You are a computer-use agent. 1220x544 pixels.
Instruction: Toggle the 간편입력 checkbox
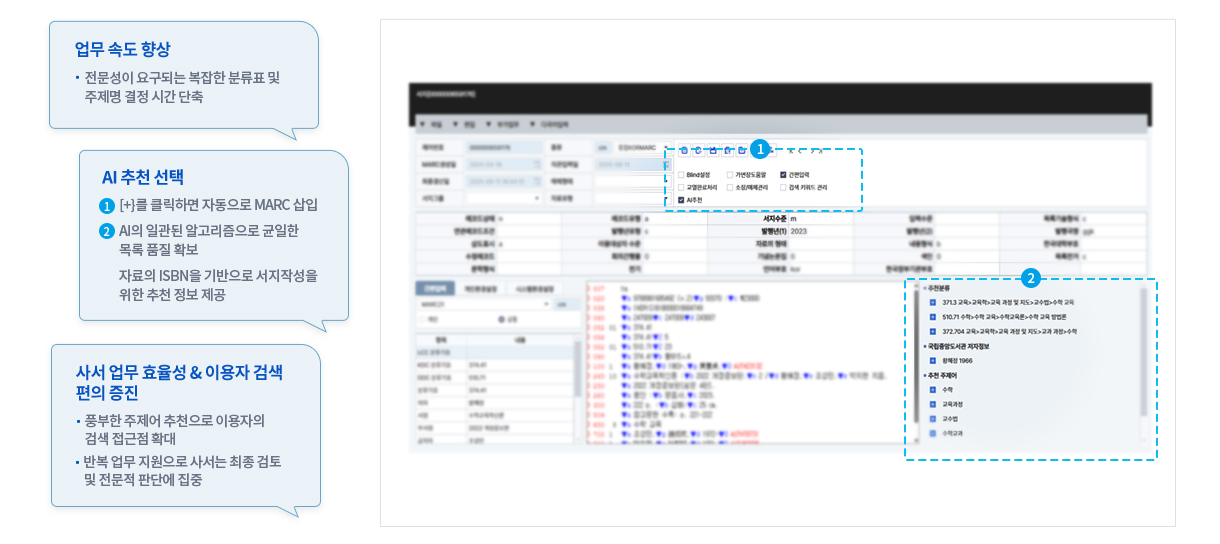point(783,174)
